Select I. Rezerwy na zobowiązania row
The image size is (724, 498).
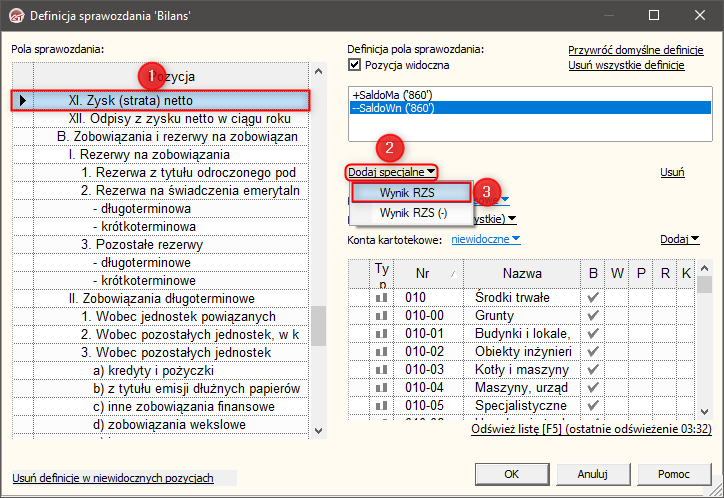click(160, 155)
